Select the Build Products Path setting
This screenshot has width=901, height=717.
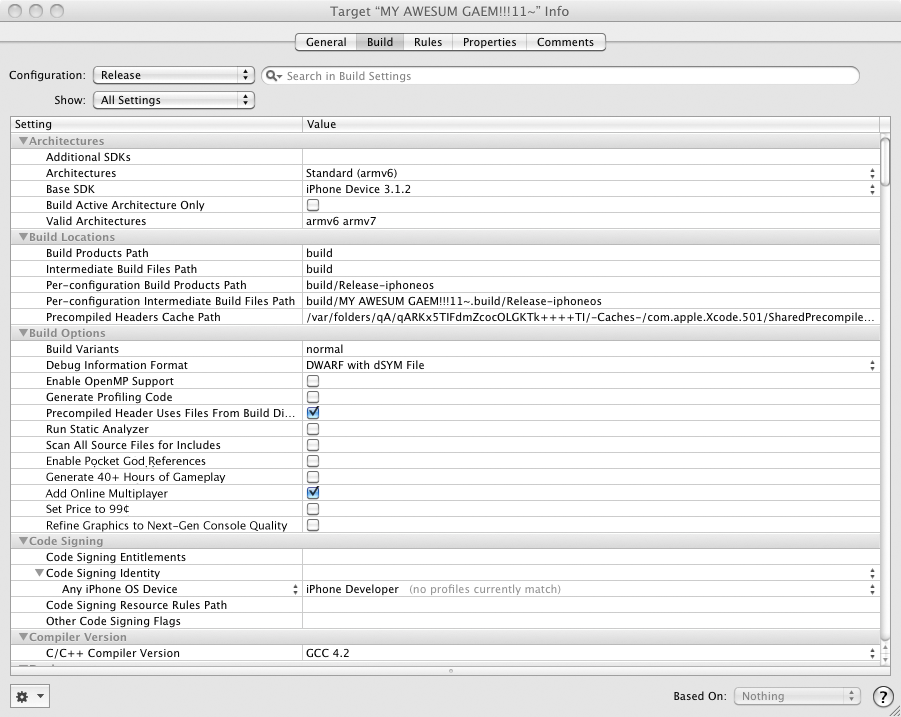445,253
